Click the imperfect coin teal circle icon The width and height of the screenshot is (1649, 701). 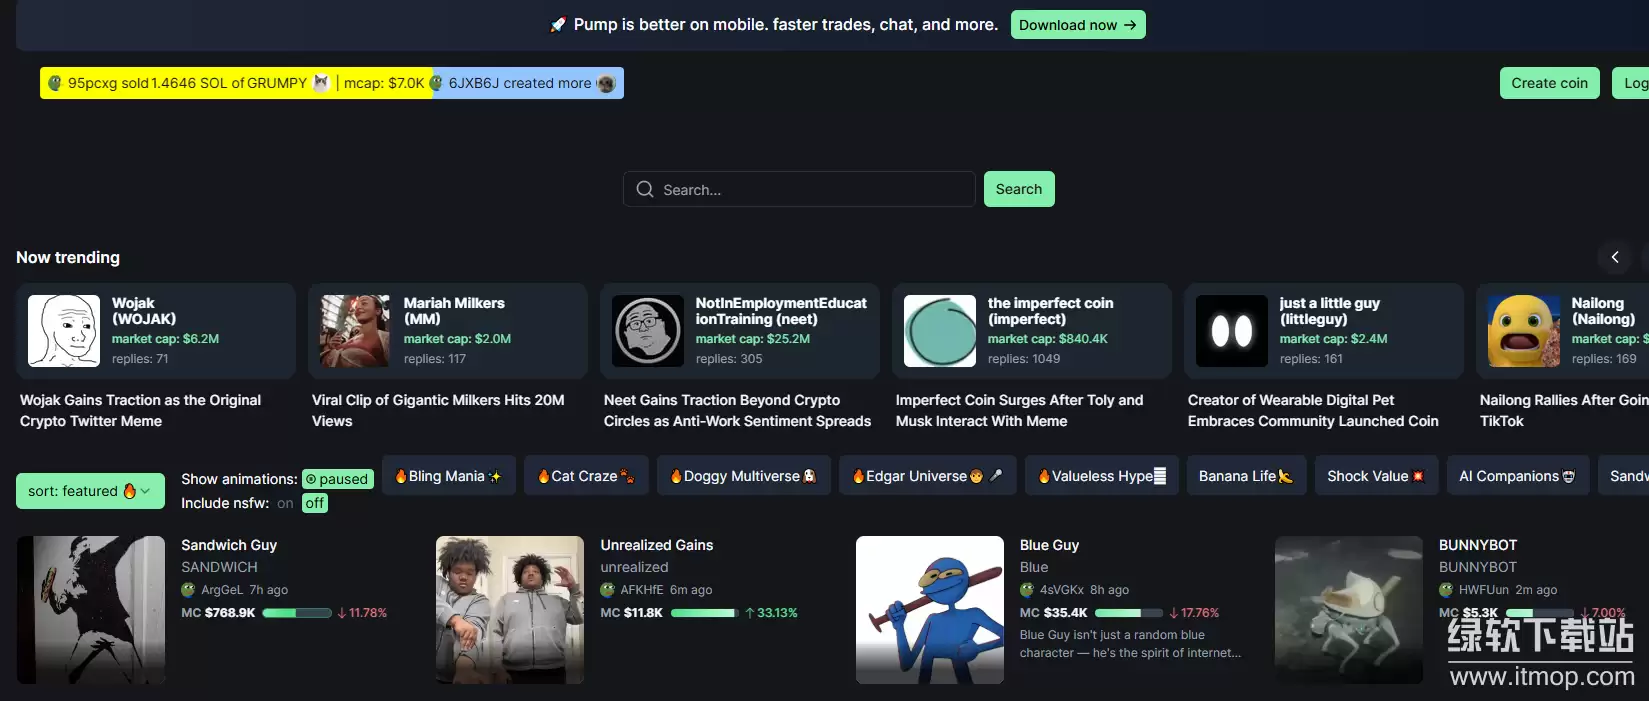pyautogui.click(x=940, y=331)
